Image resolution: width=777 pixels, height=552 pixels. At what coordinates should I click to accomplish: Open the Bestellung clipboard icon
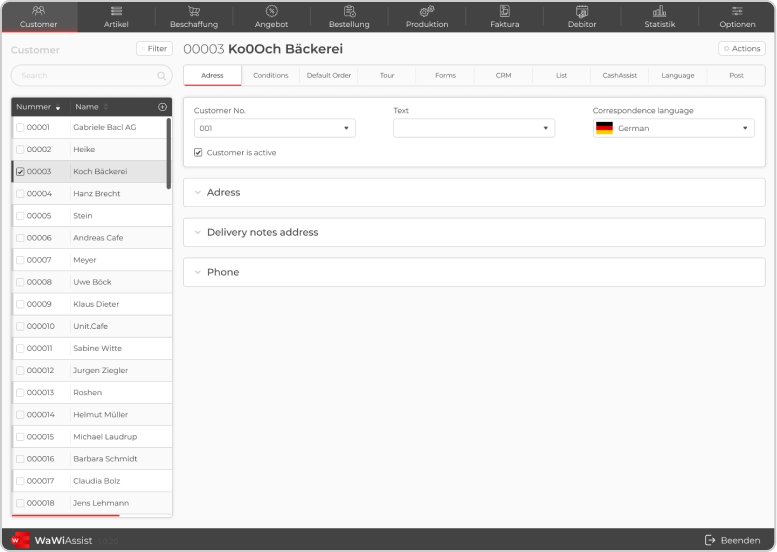[x=349, y=10]
